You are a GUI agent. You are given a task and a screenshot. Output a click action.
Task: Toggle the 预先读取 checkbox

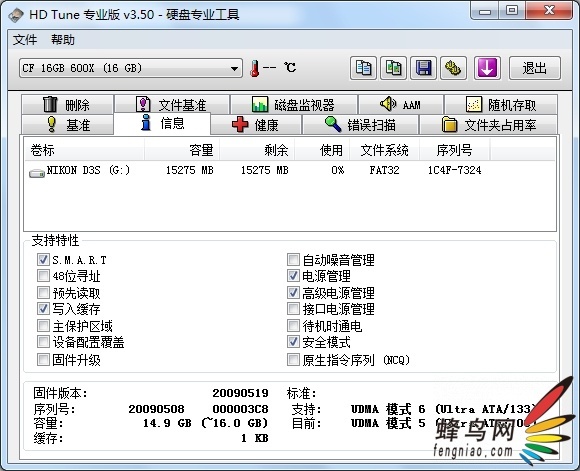coord(43,293)
